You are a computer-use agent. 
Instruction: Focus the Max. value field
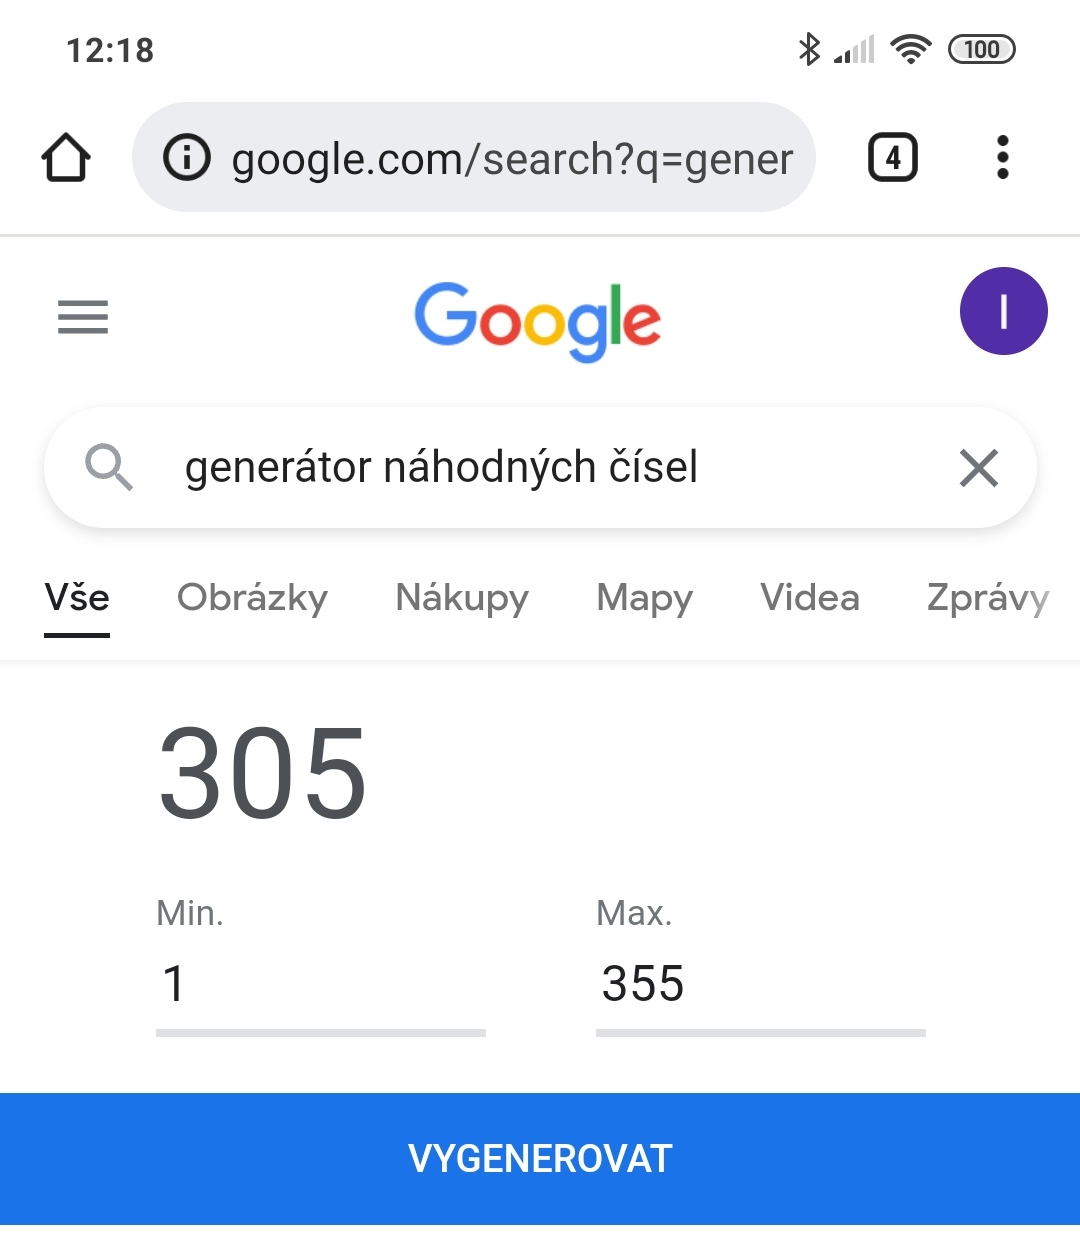[760, 984]
